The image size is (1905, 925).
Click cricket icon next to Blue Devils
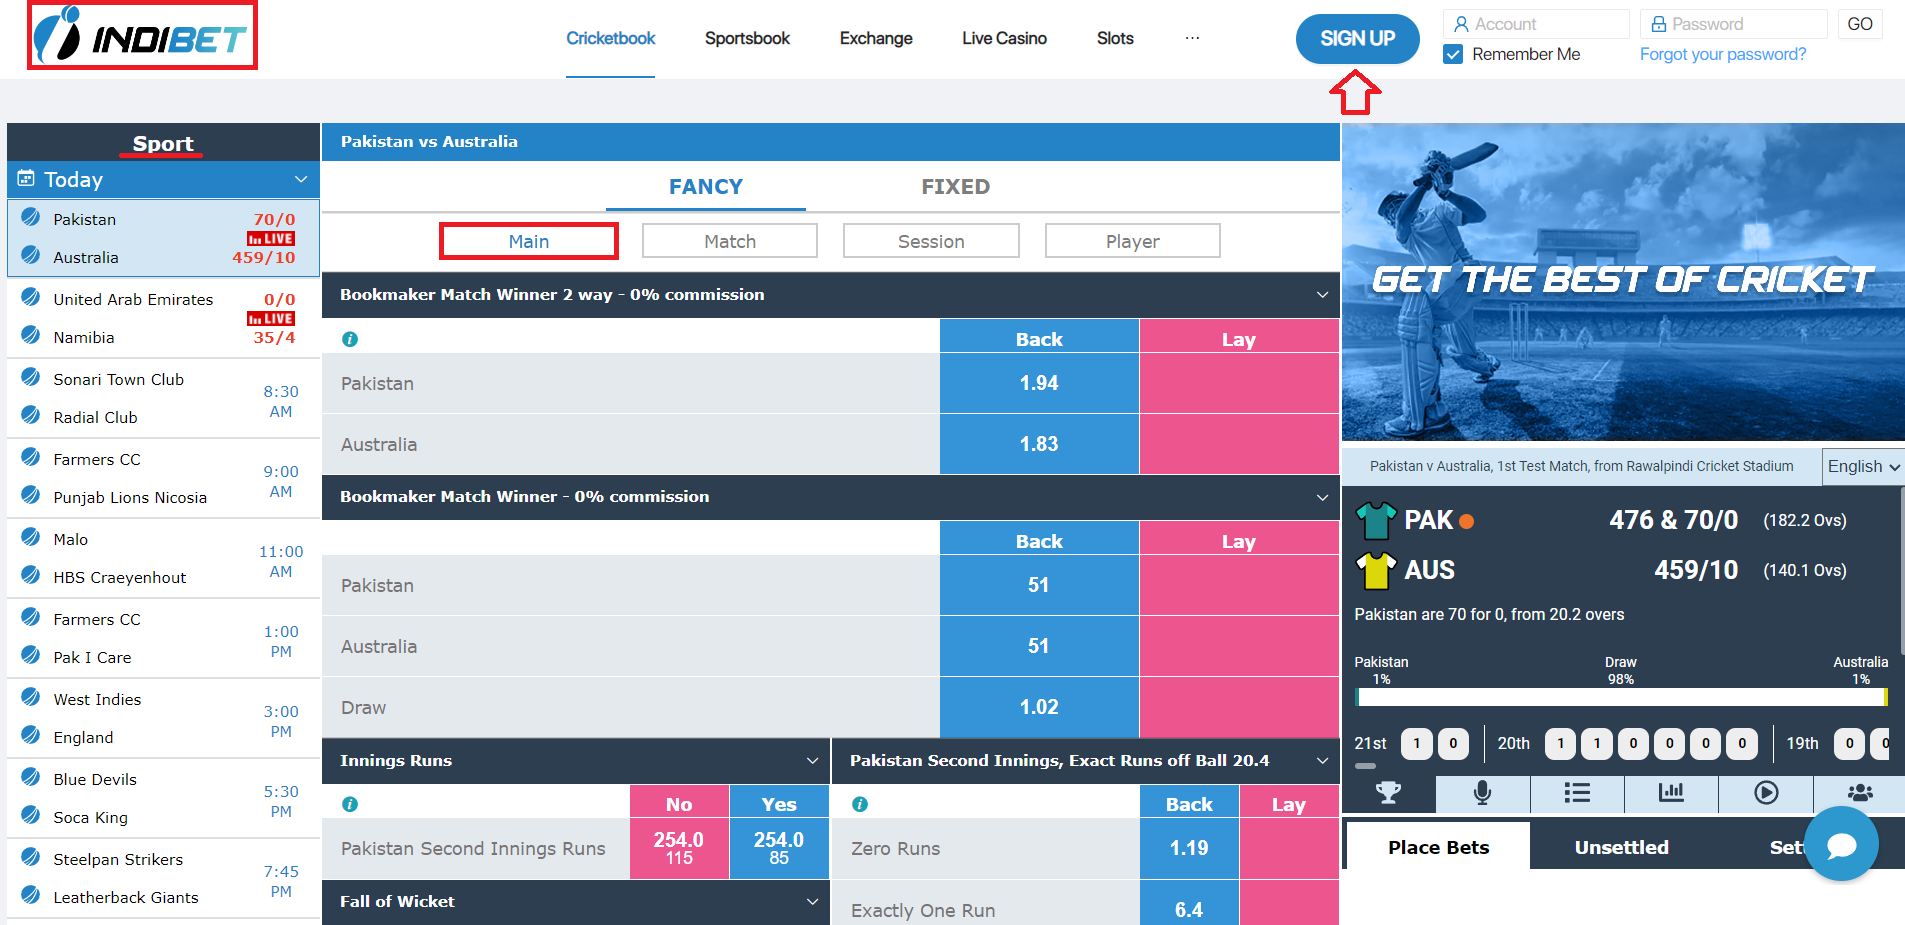point(31,777)
